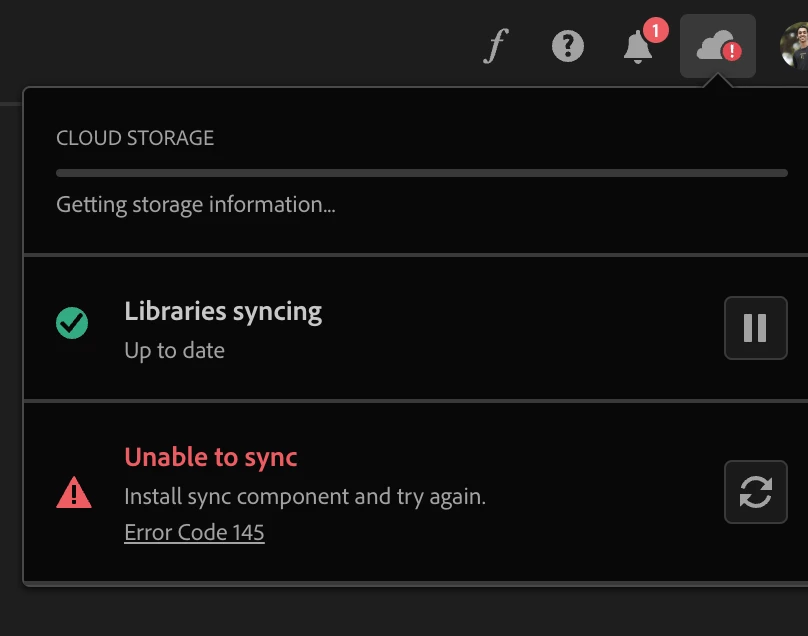
Task: Click the Unable to sync heading
Action: [x=210, y=457]
